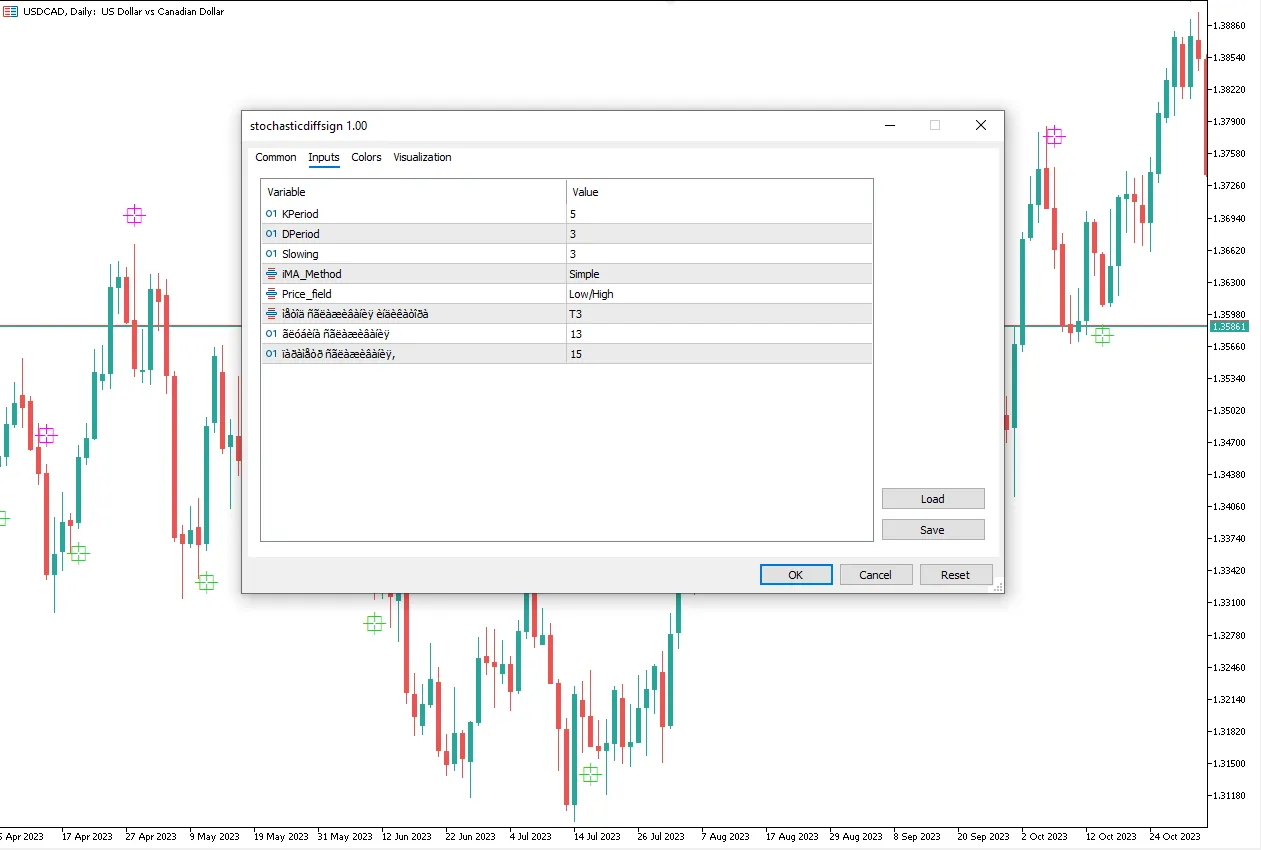Select green signal marker near 12 Oct candles
Viewport: 1261px width, 850px height.
coord(1102,336)
